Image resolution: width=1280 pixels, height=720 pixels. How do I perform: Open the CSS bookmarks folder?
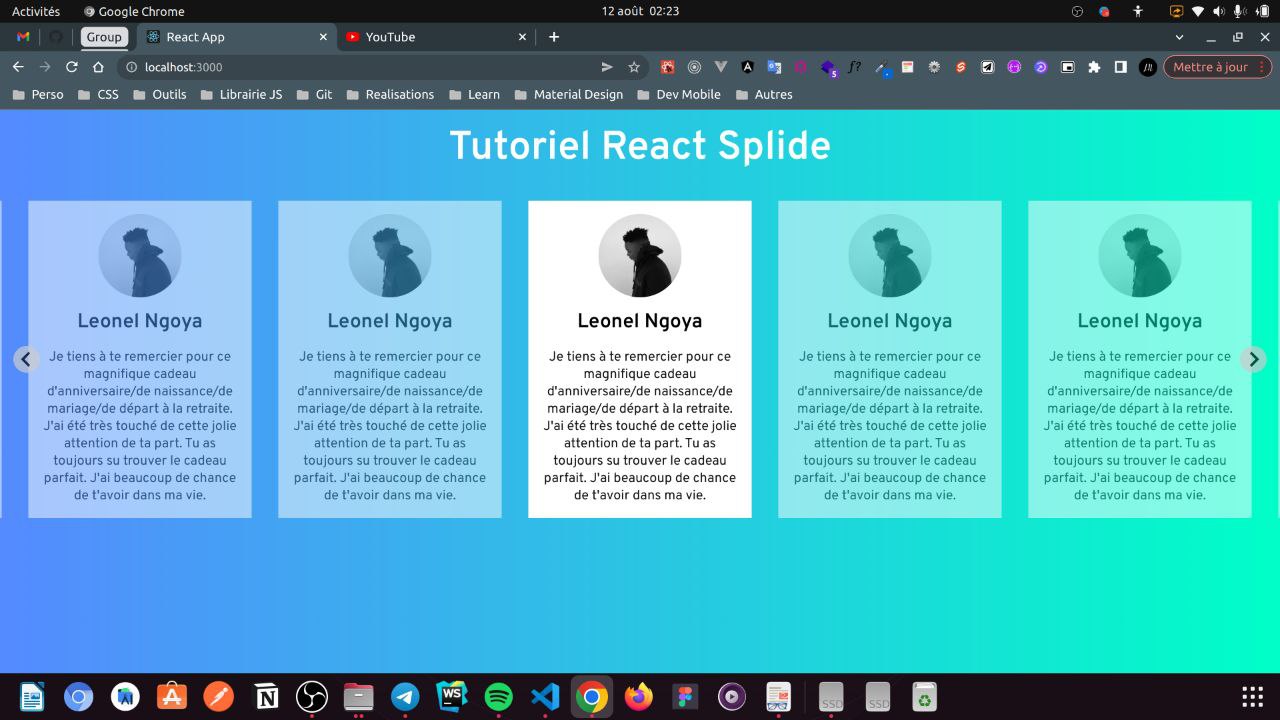[97, 94]
